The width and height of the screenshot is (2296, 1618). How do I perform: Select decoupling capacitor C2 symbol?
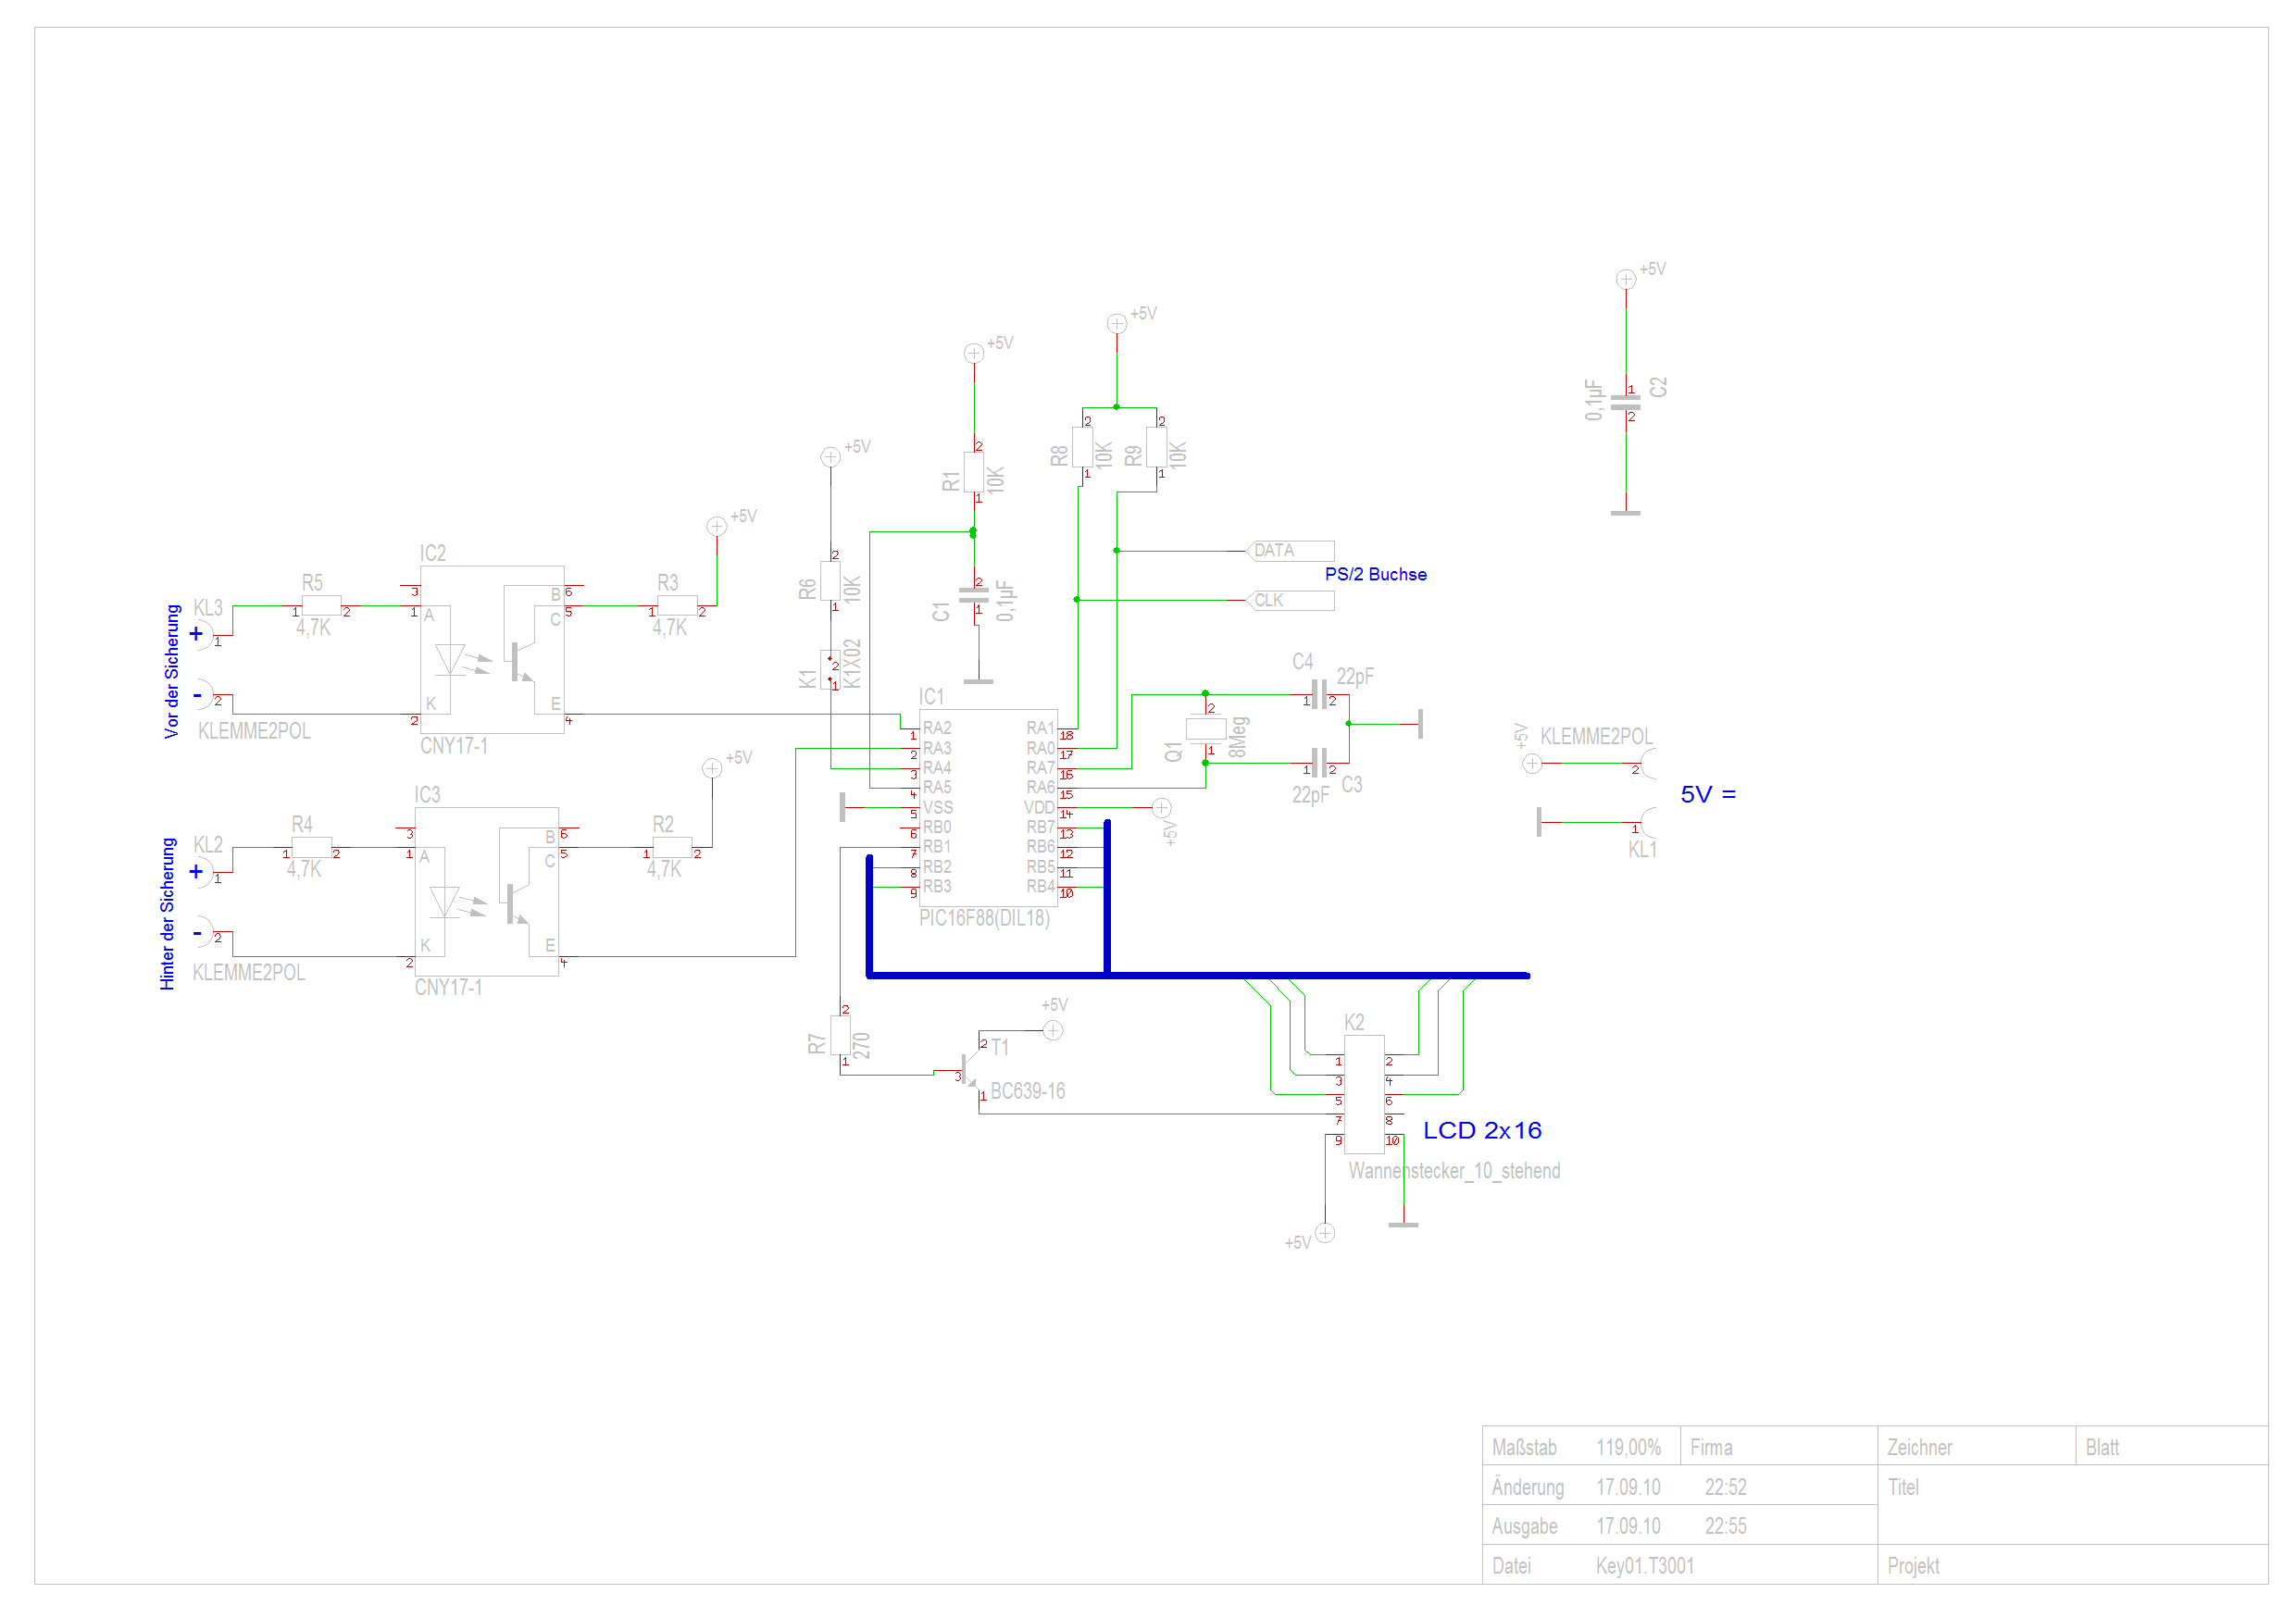point(1626,403)
